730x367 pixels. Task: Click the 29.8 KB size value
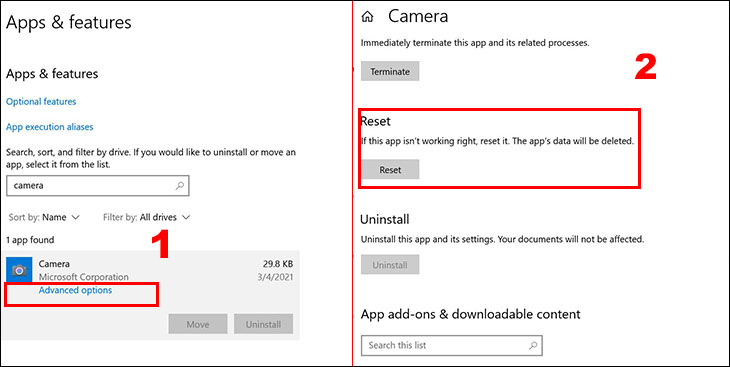[x=278, y=264]
